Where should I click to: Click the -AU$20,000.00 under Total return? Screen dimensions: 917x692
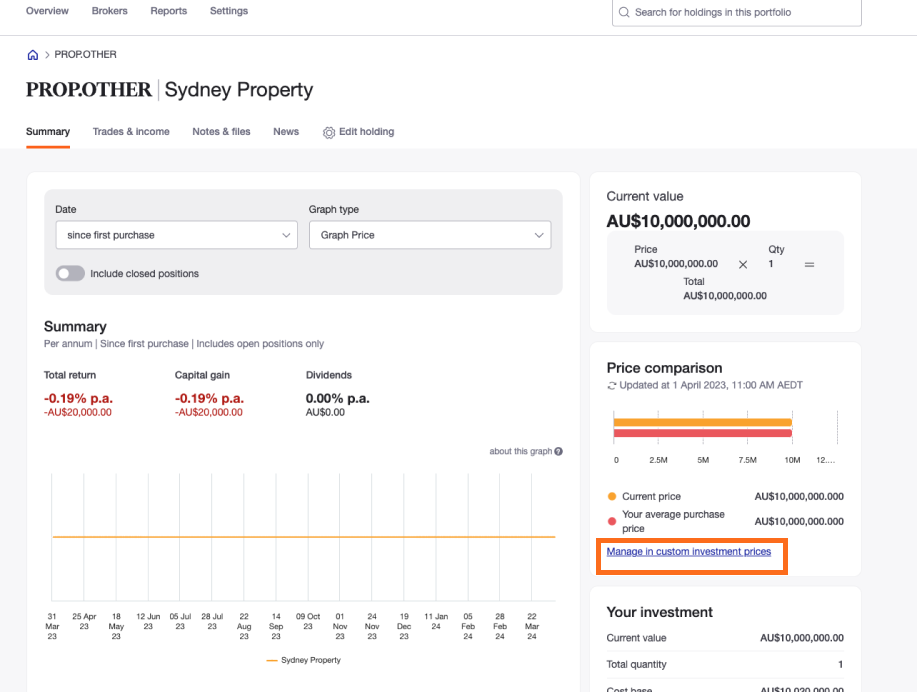78,412
